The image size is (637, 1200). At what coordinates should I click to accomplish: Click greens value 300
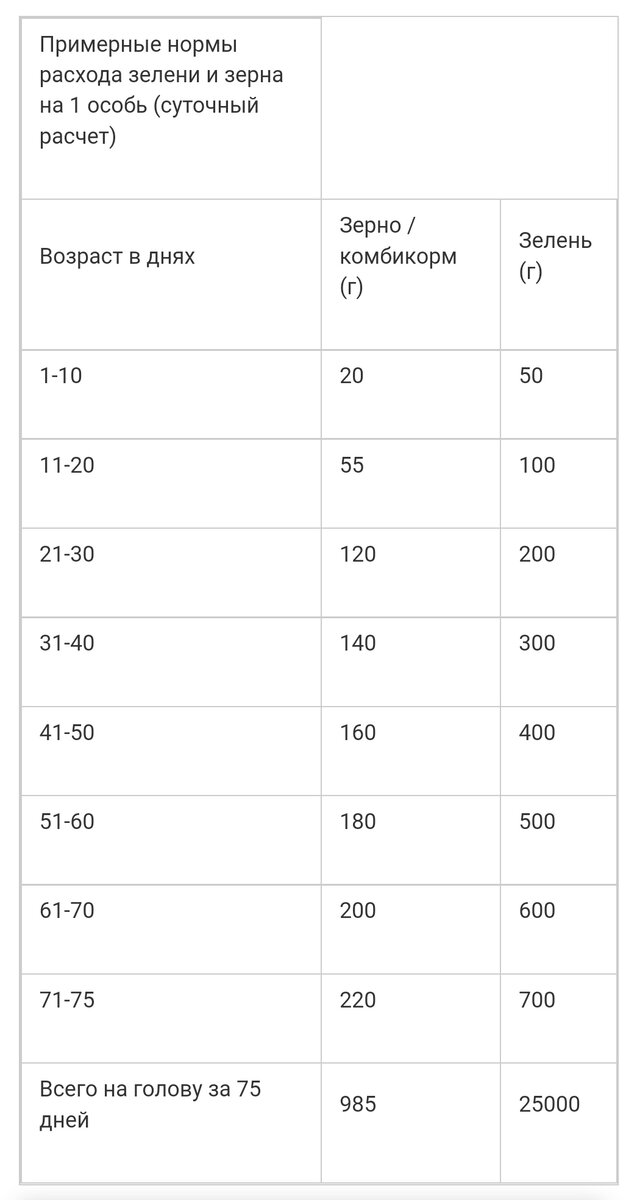coord(537,643)
